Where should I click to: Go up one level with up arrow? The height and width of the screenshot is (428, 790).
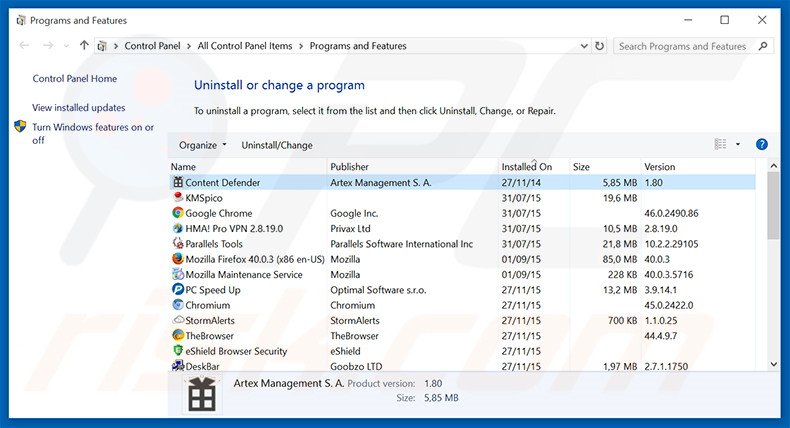click(84, 45)
